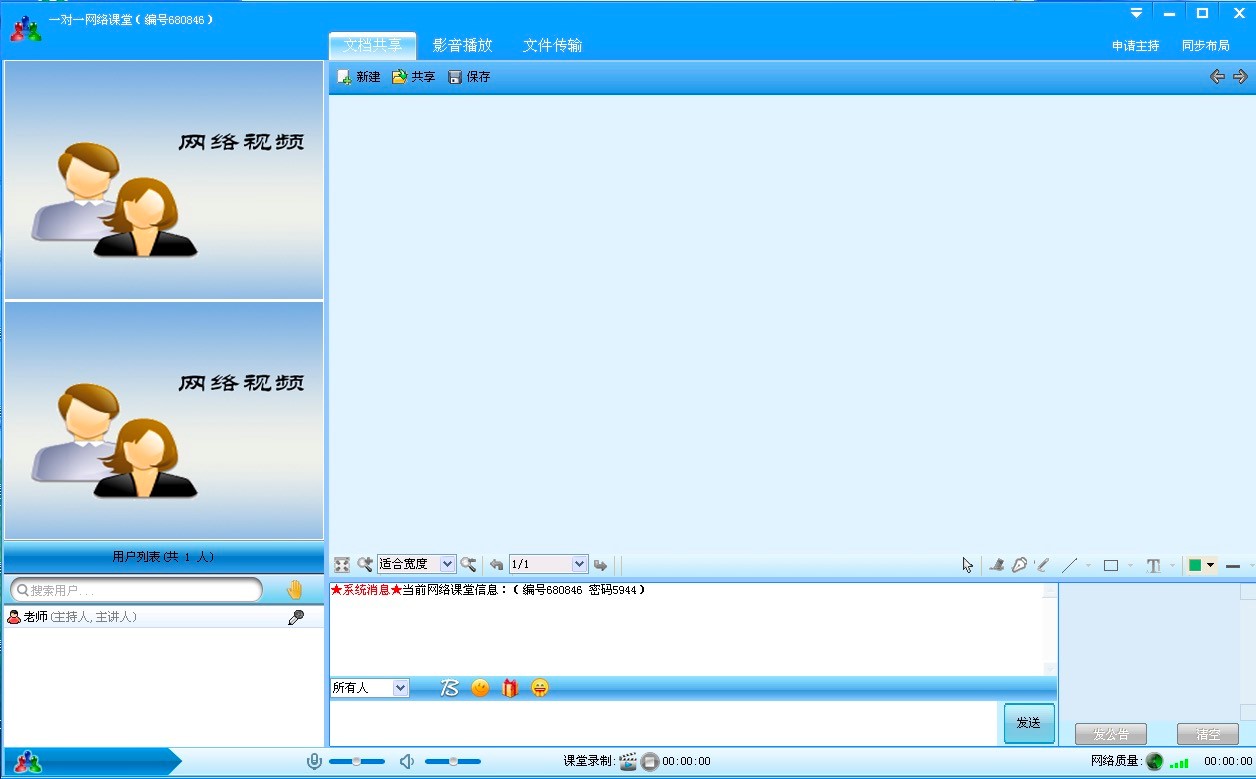Screen dimensions: 1256x779
Task: Go to next document with right arrow
Action: click(1240, 77)
